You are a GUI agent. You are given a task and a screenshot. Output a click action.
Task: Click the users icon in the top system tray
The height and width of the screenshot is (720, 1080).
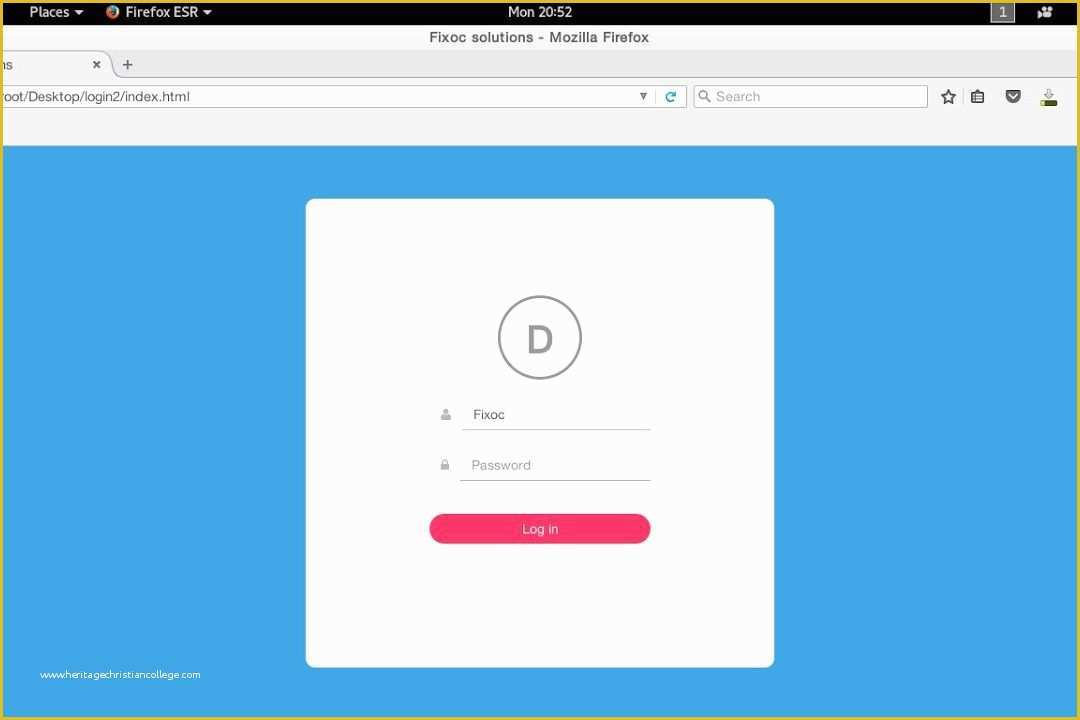(x=1044, y=12)
